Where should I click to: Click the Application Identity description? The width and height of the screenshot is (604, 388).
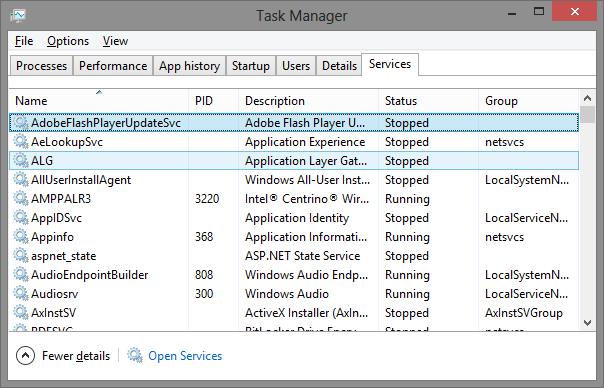pyautogui.click(x=297, y=218)
